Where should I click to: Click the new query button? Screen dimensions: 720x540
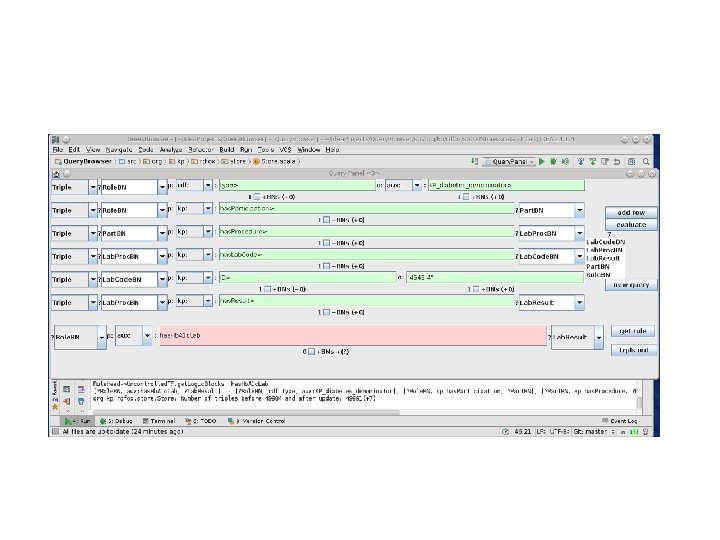(x=631, y=285)
